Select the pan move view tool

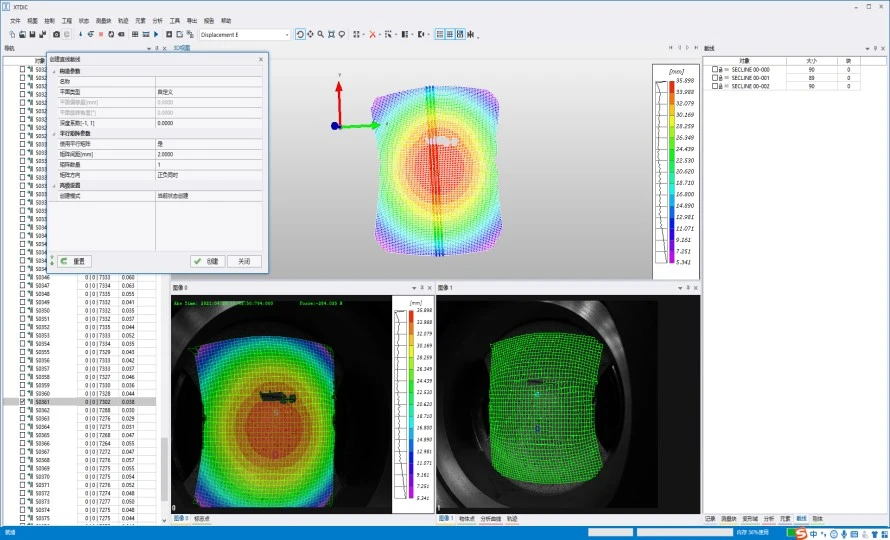click(x=310, y=35)
